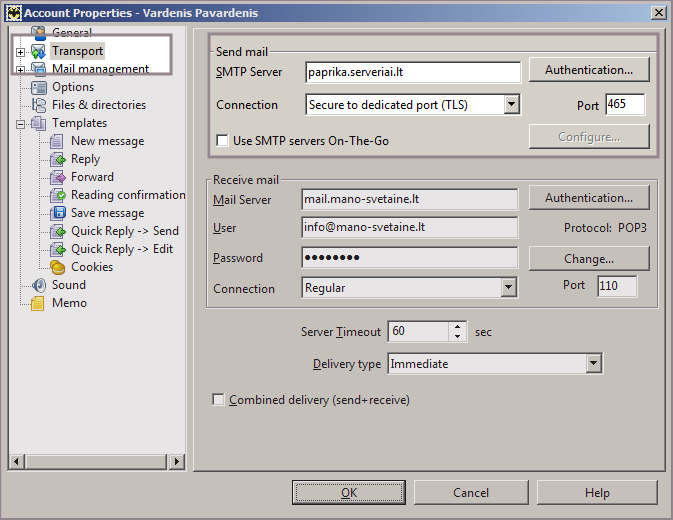
Task: Collapse the Templates tree node
Action: point(20,124)
